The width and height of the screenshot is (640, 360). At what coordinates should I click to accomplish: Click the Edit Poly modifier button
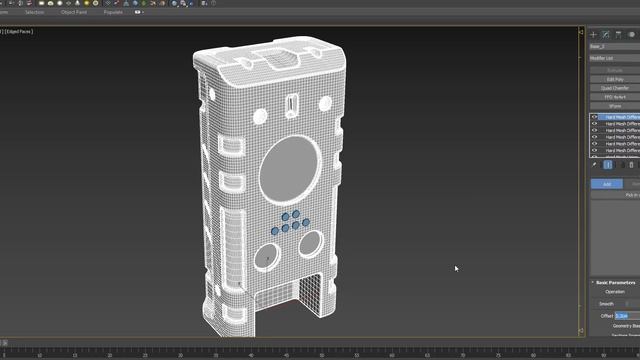tap(615, 79)
